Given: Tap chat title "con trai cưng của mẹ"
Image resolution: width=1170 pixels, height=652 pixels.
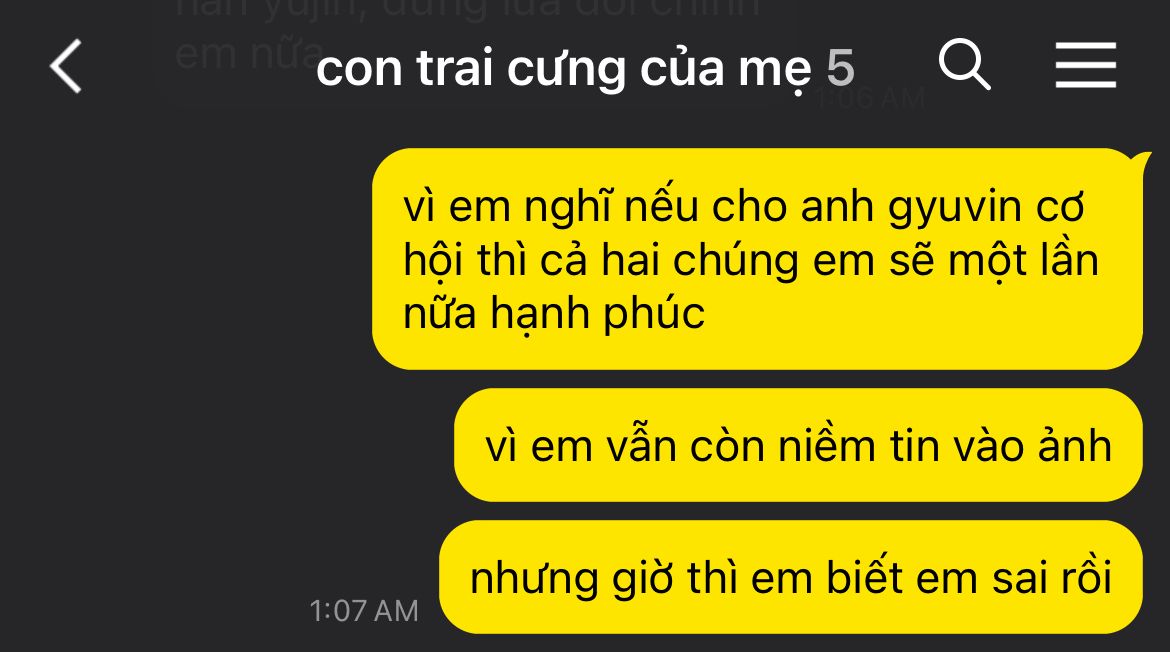Looking at the screenshot, I should pyautogui.click(x=563, y=69).
